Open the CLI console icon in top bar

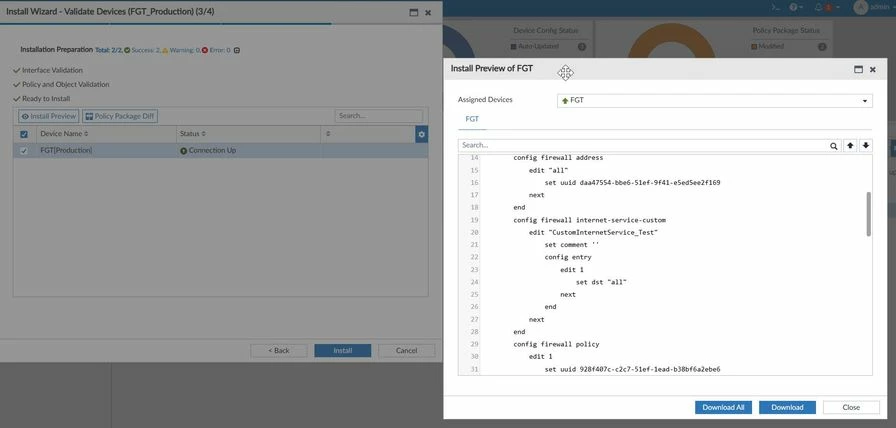[775, 7]
